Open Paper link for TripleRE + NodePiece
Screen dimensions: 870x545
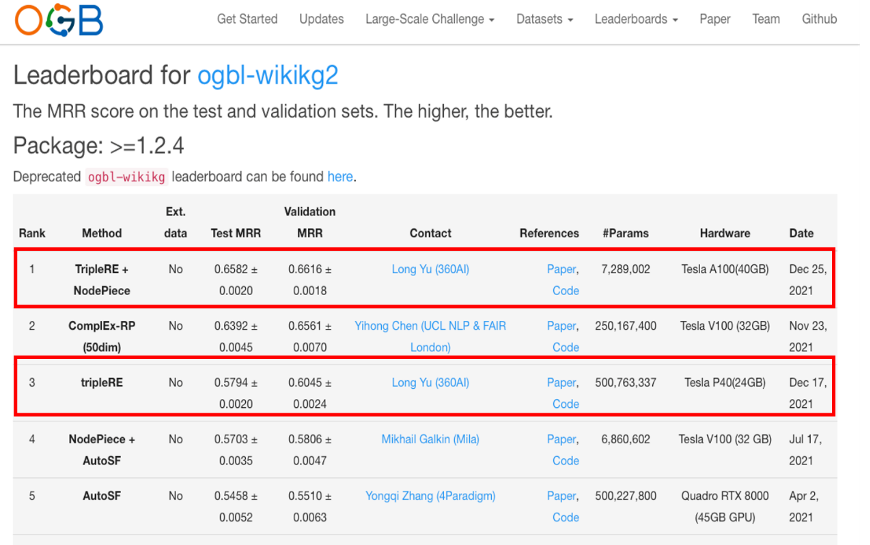[x=561, y=269]
